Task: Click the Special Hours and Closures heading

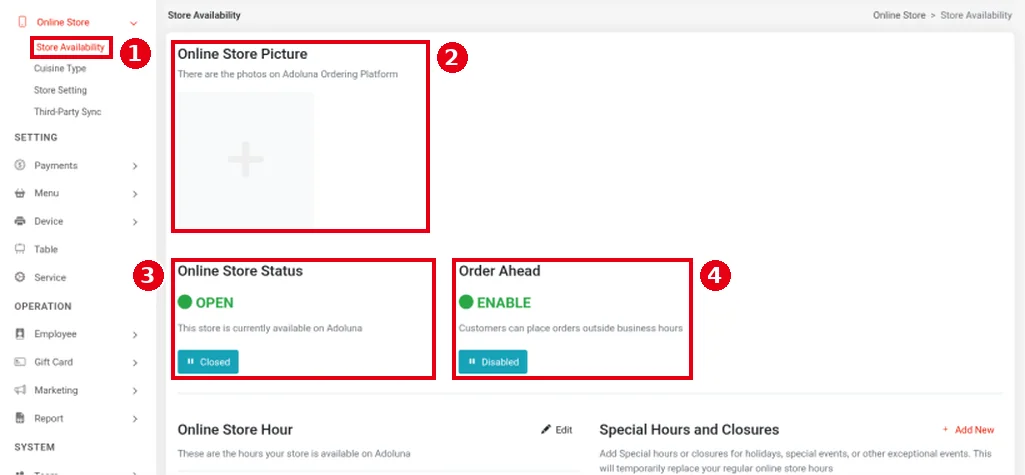Action: (x=689, y=429)
